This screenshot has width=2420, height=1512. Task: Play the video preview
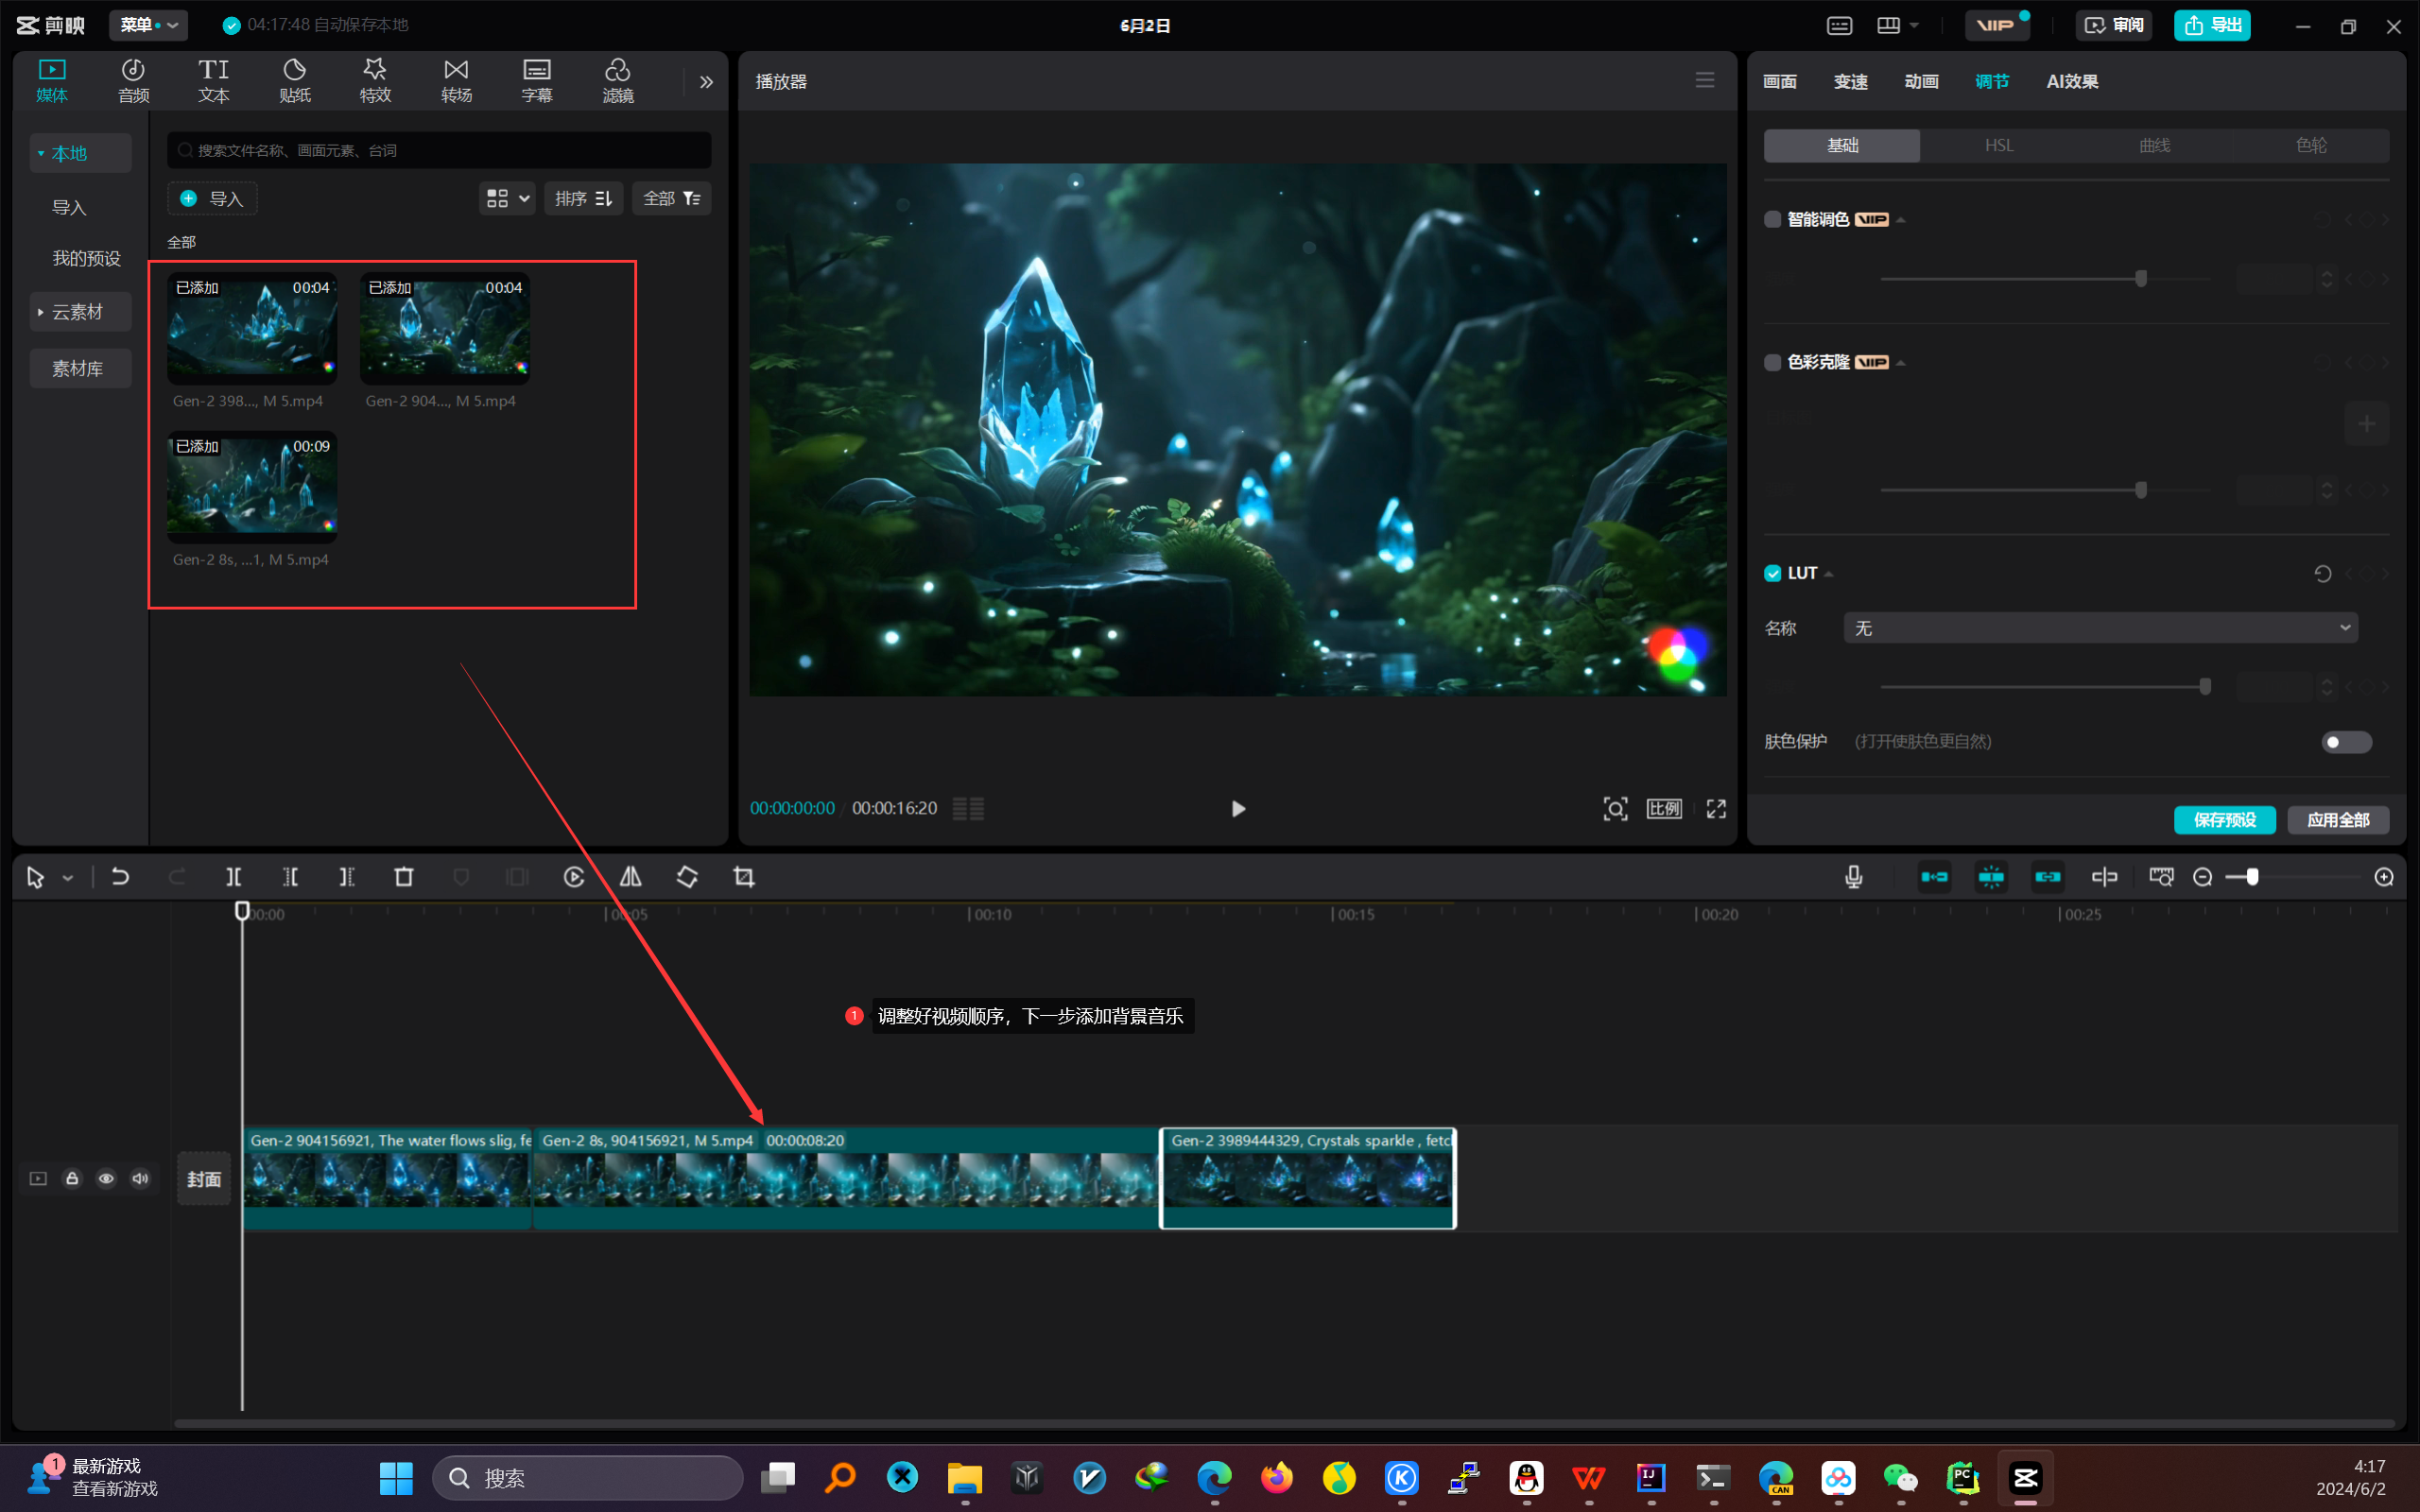tap(1238, 808)
